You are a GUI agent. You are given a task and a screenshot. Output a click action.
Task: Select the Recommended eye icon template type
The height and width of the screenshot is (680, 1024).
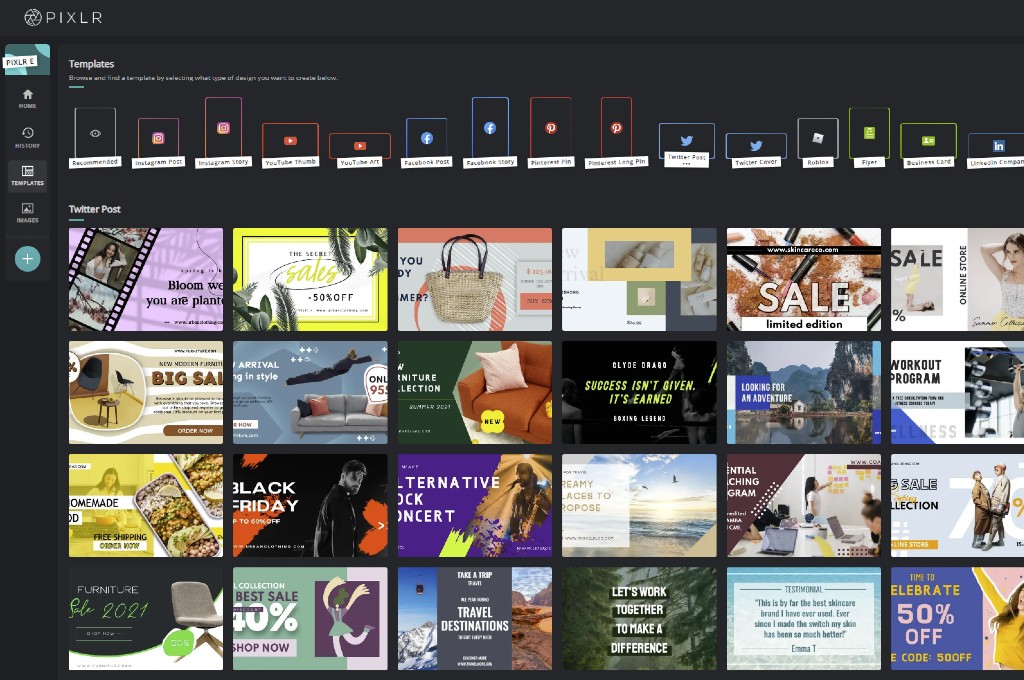(95, 133)
